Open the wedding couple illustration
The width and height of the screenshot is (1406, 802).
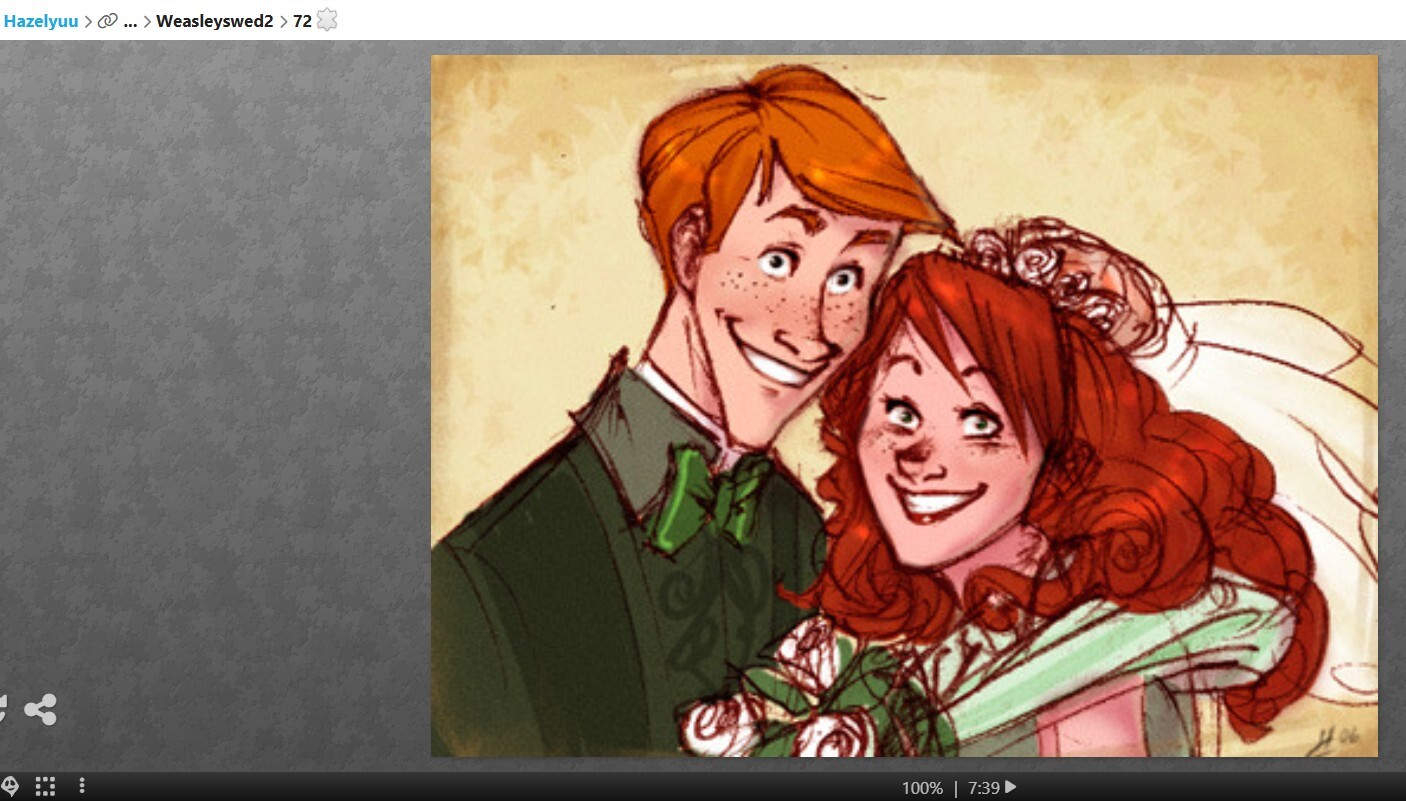click(904, 406)
